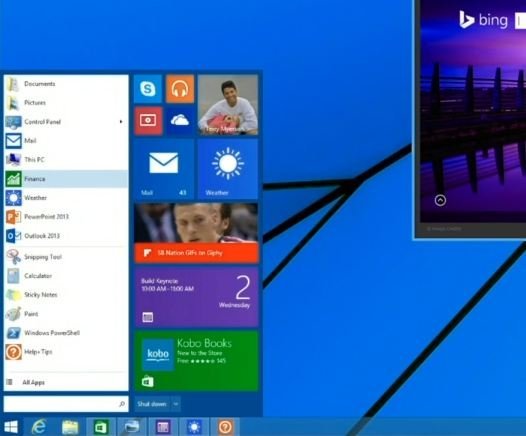The height and width of the screenshot is (436, 526).
Task: Open the OneDrive cloud tile
Action: 180,121
